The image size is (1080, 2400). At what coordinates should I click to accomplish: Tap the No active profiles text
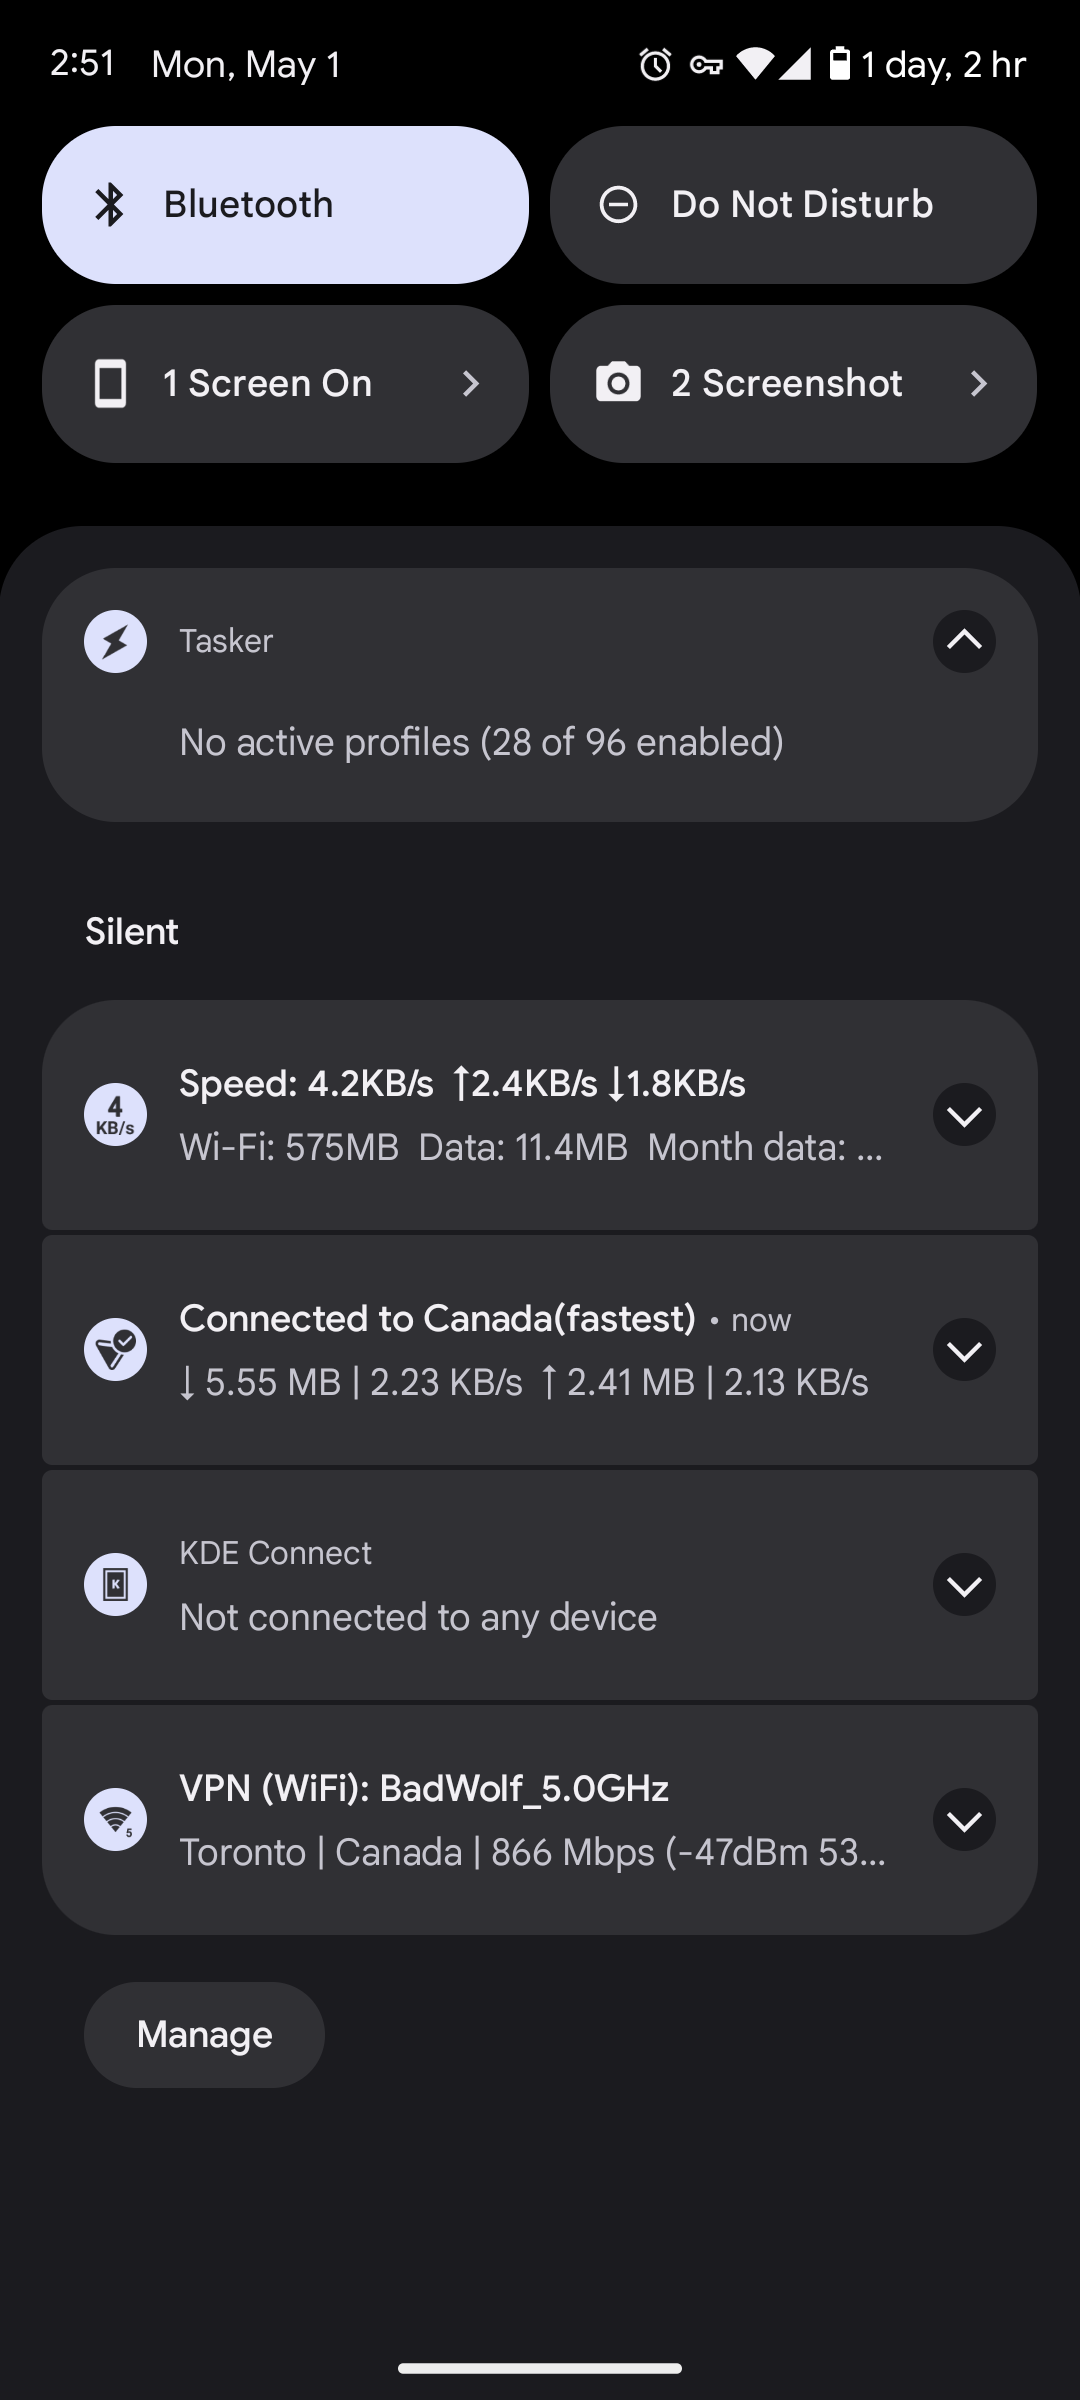481,742
